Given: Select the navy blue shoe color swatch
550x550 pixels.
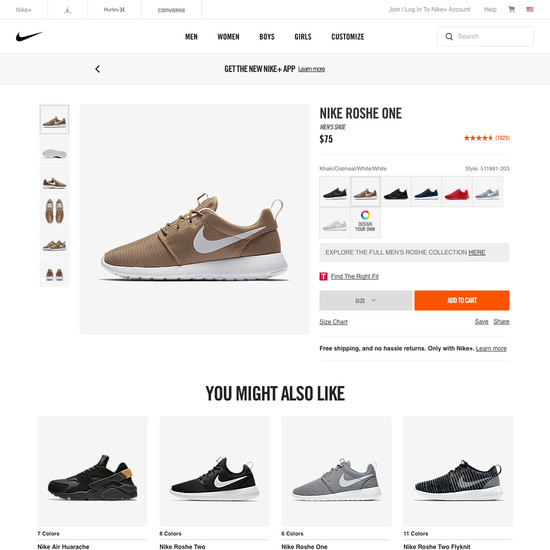Looking at the screenshot, I should point(426,192).
